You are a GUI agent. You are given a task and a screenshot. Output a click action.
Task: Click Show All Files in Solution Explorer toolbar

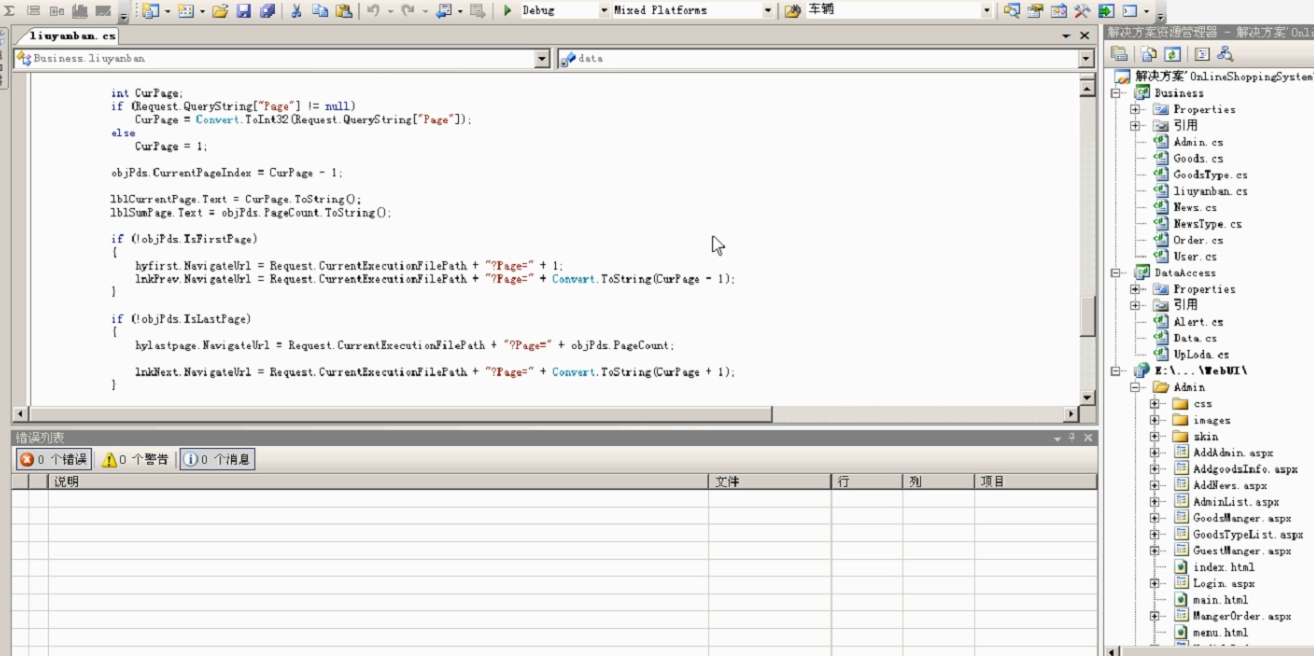coord(1149,54)
